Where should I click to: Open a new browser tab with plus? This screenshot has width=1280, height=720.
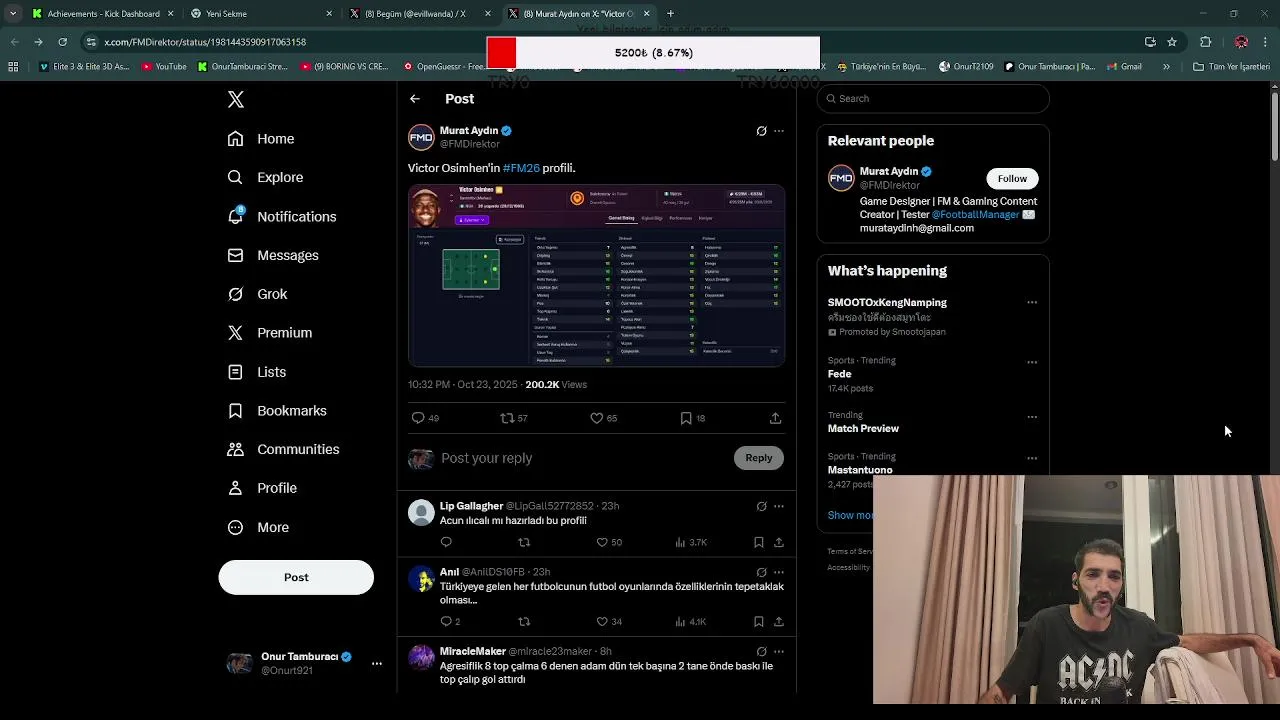click(x=670, y=14)
